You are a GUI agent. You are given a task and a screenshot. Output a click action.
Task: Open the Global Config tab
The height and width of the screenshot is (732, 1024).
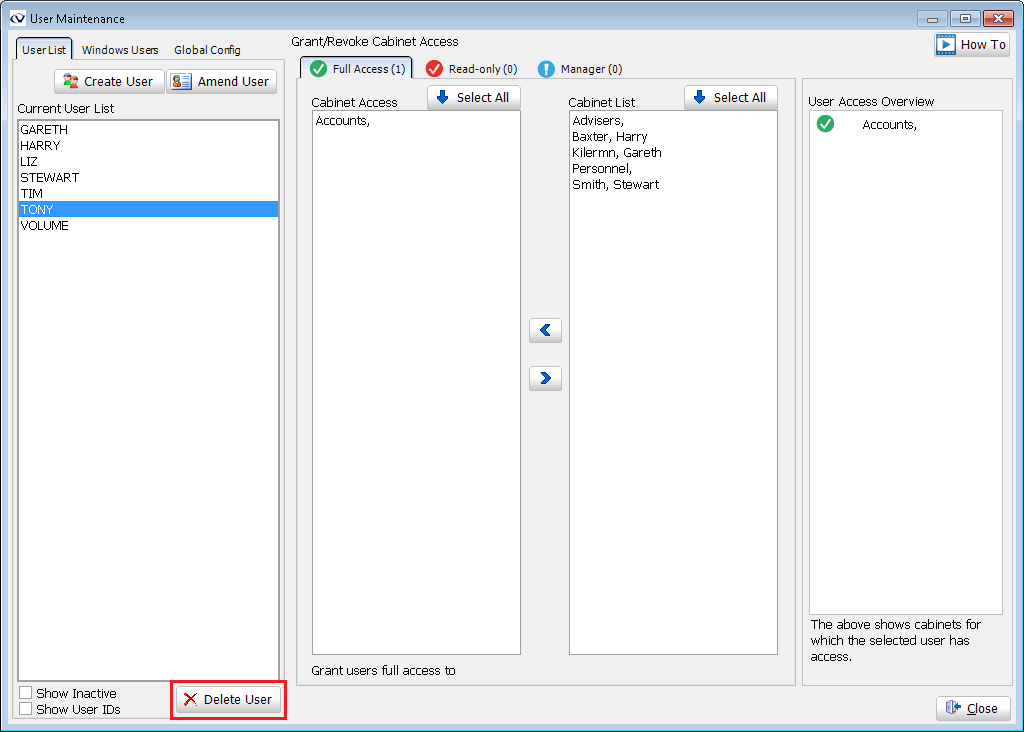coord(207,50)
